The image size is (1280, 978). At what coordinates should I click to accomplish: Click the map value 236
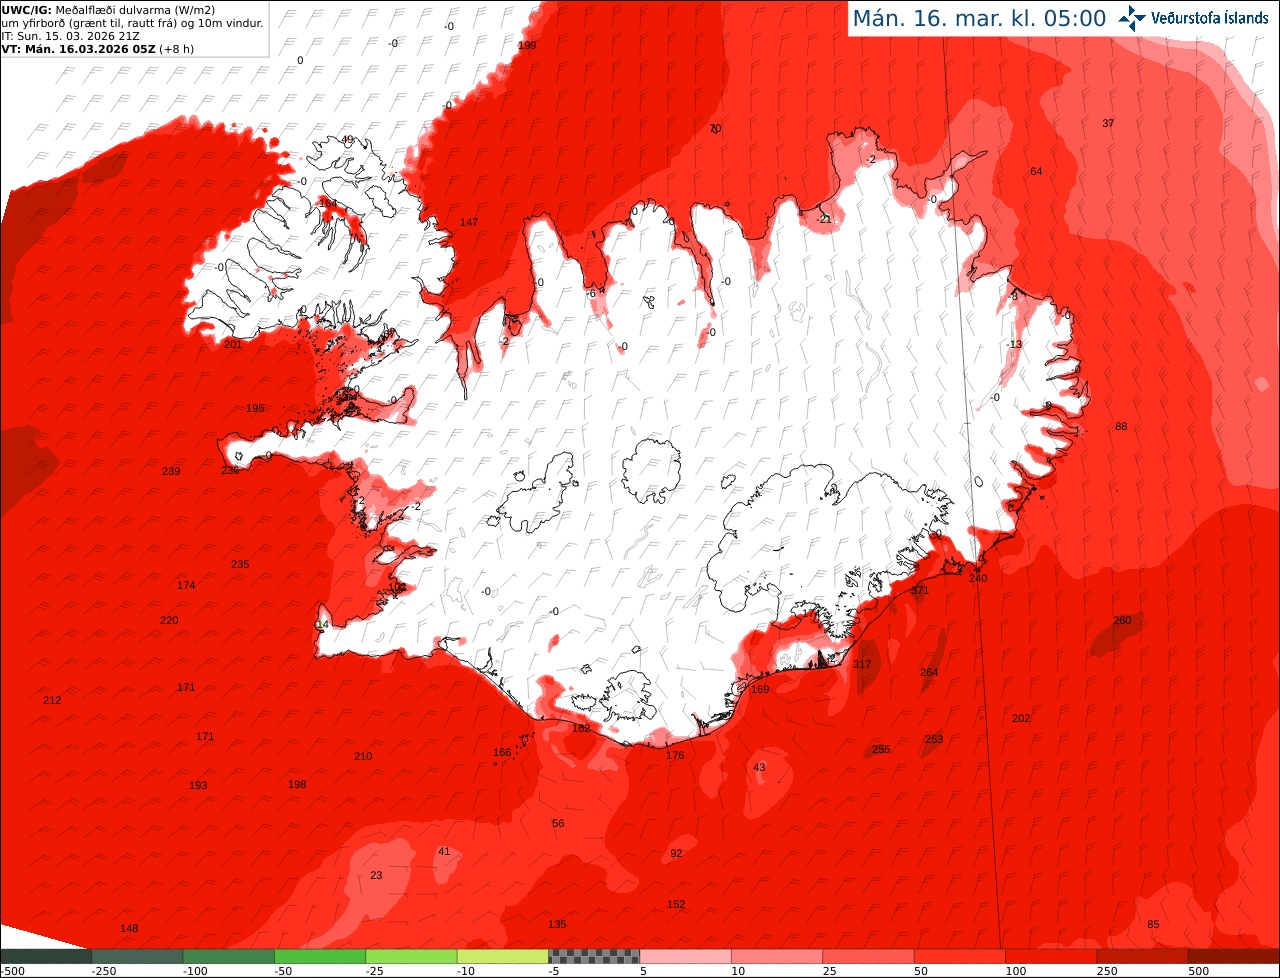(x=230, y=470)
